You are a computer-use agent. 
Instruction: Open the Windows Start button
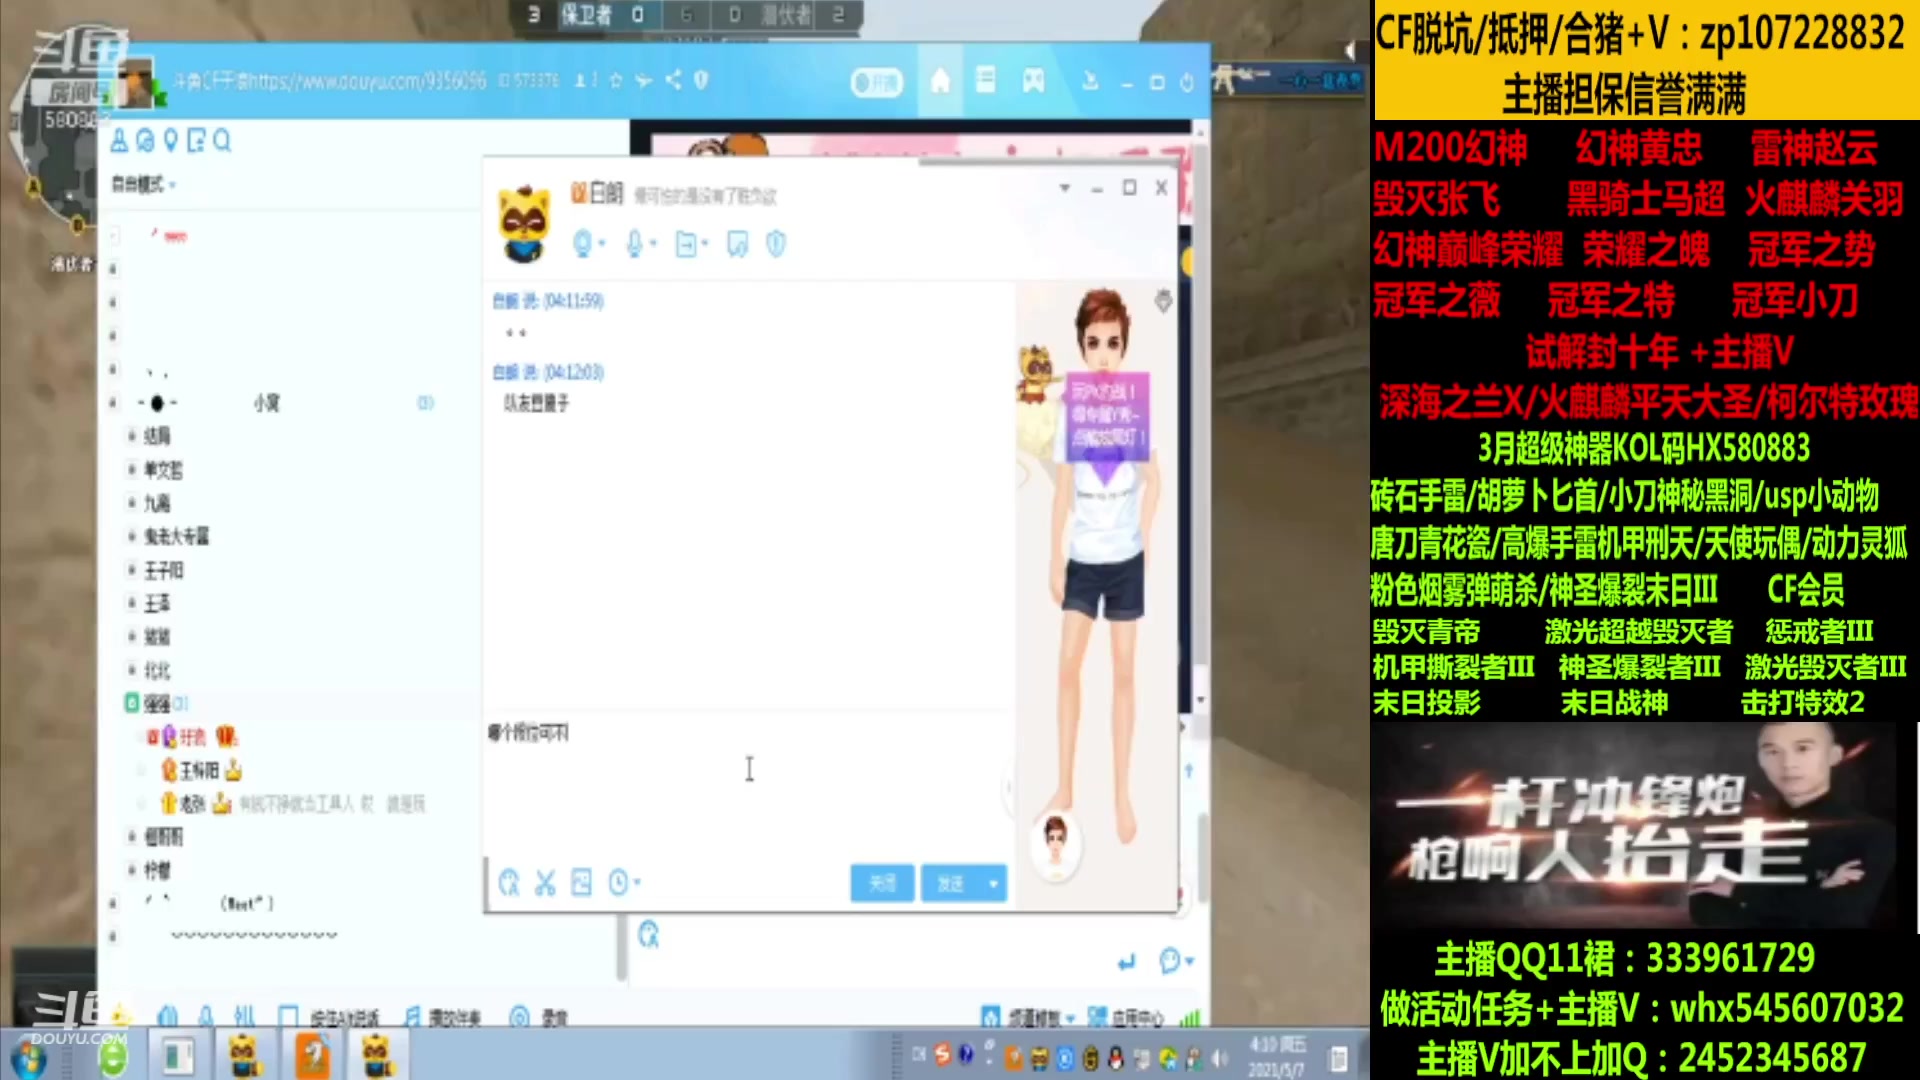tap(29, 1057)
